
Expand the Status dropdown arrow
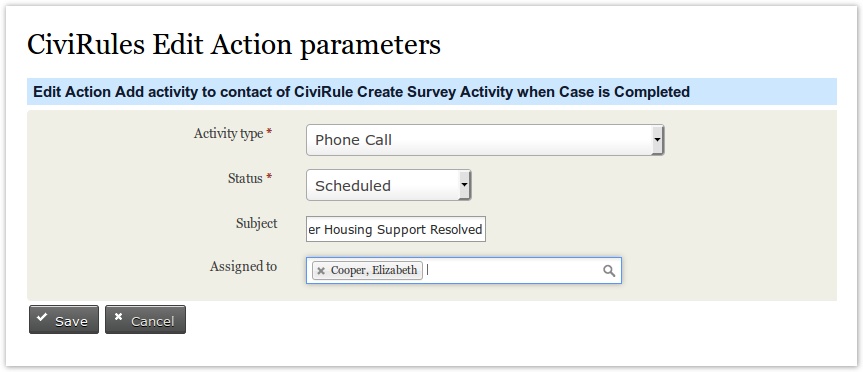(x=465, y=185)
